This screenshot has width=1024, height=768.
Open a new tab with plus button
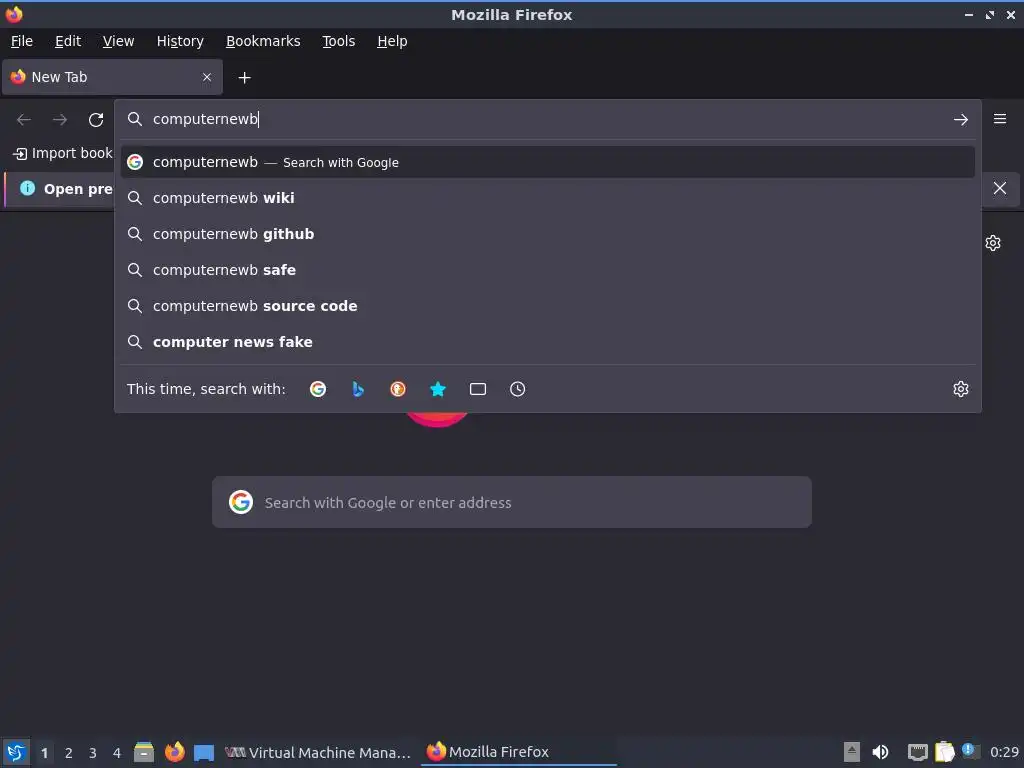244,78
